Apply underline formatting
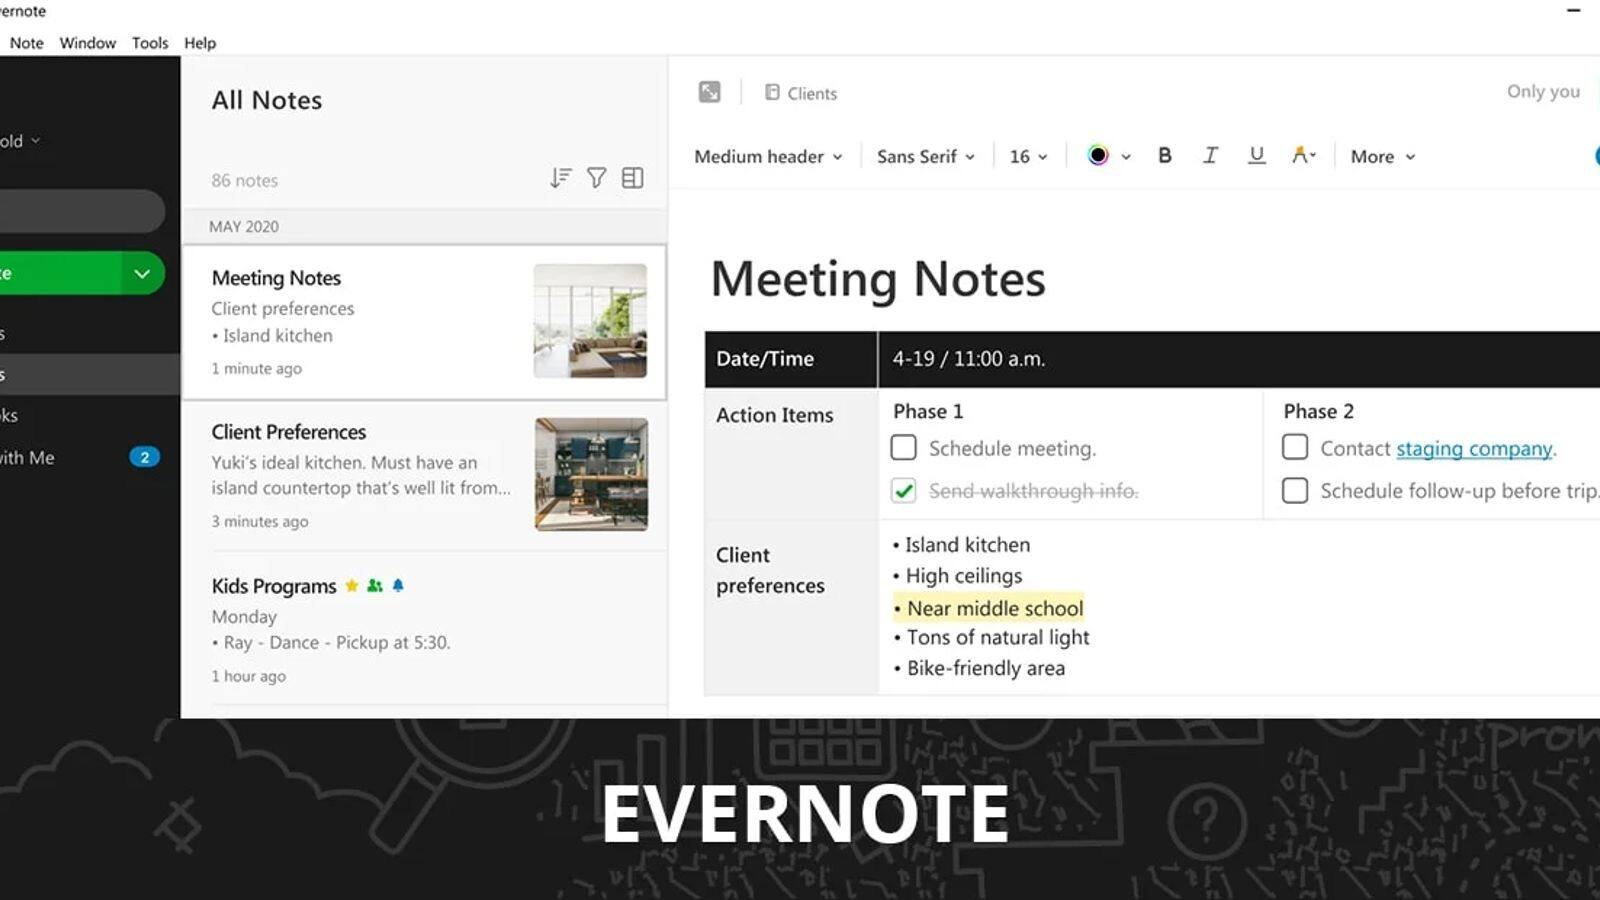The height and width of the screenshot is (900, 1600). [x=1257, y=156]
